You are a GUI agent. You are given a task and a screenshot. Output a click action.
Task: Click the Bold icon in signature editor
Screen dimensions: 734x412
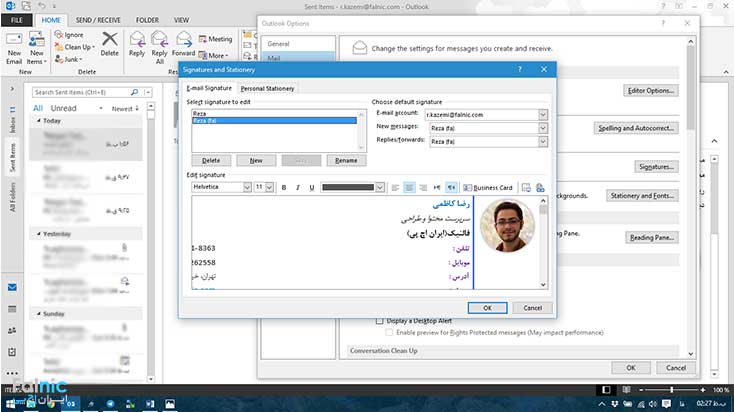tap(284, 187)
